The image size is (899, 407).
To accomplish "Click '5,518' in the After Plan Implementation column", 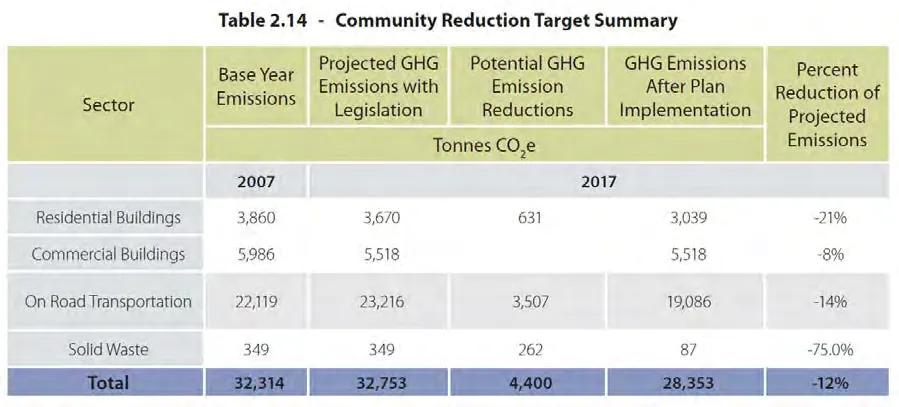I will (688, 254).
